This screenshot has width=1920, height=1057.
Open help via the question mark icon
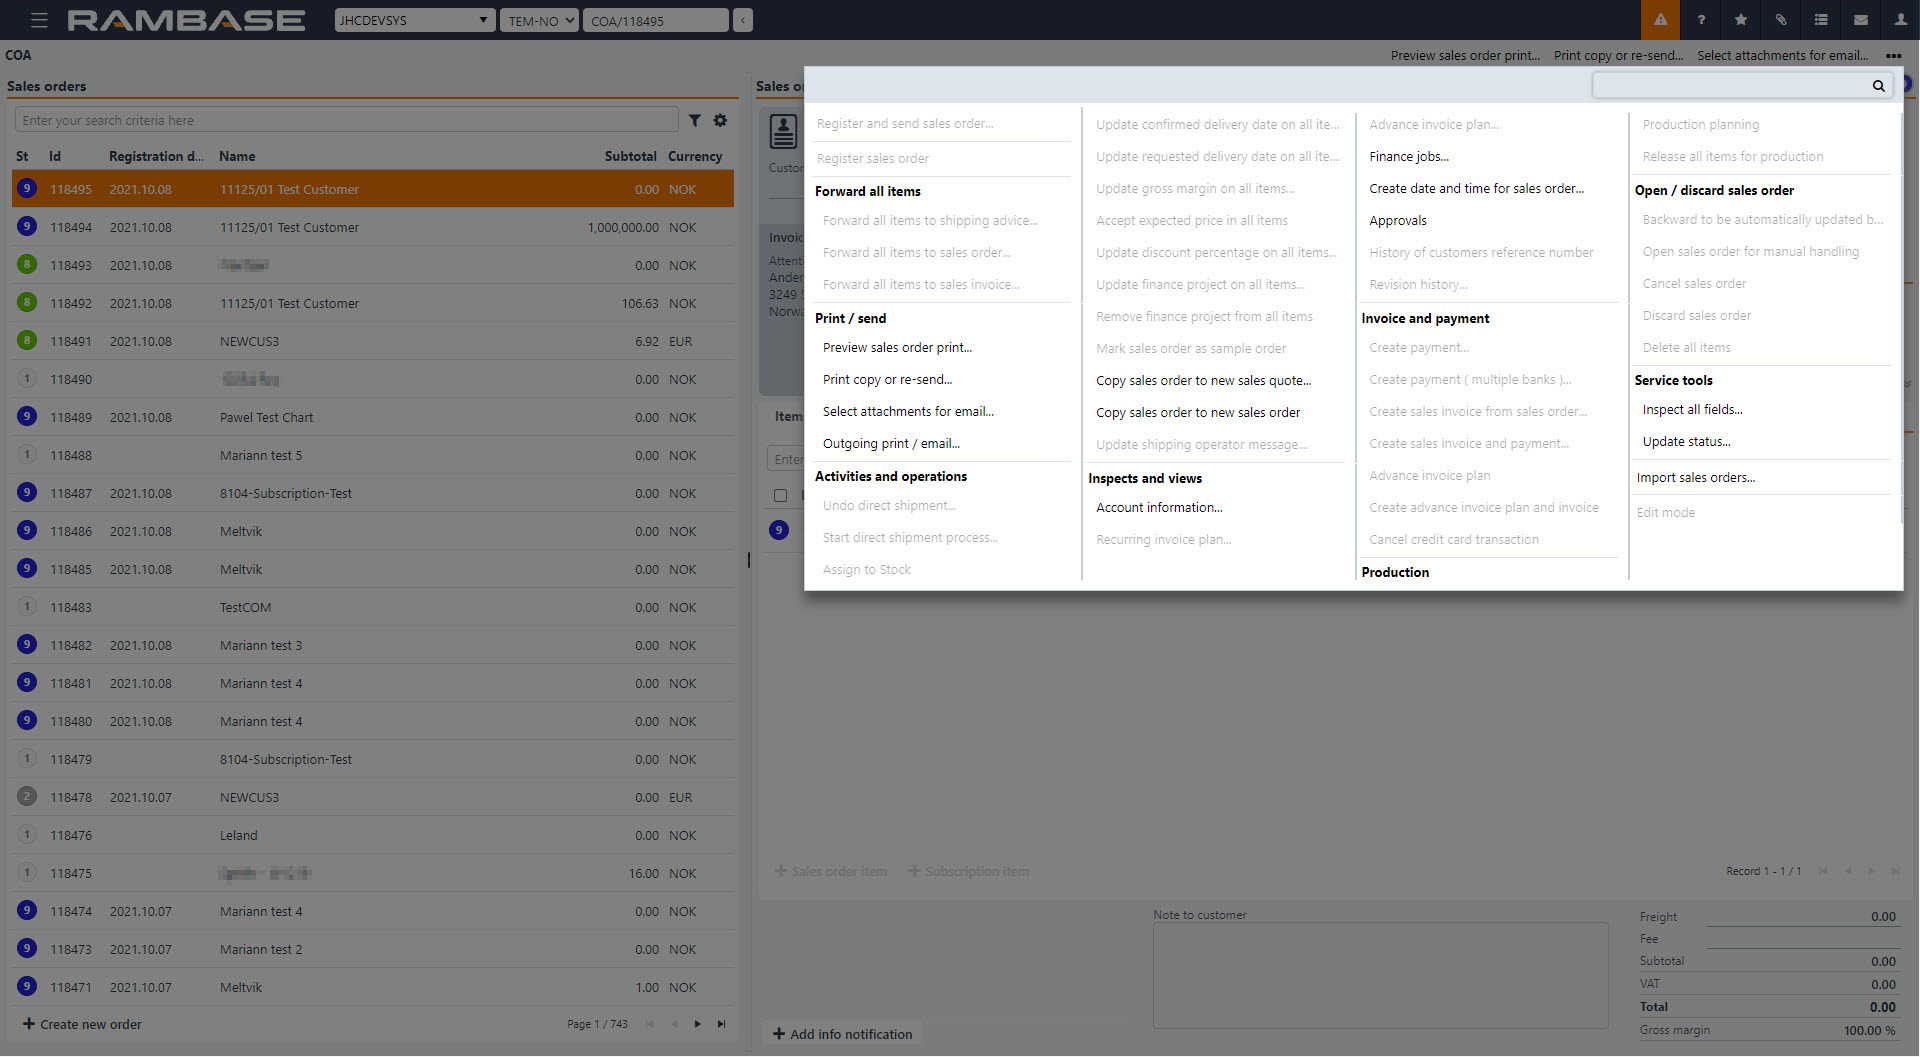click(x=1700, y=19)
